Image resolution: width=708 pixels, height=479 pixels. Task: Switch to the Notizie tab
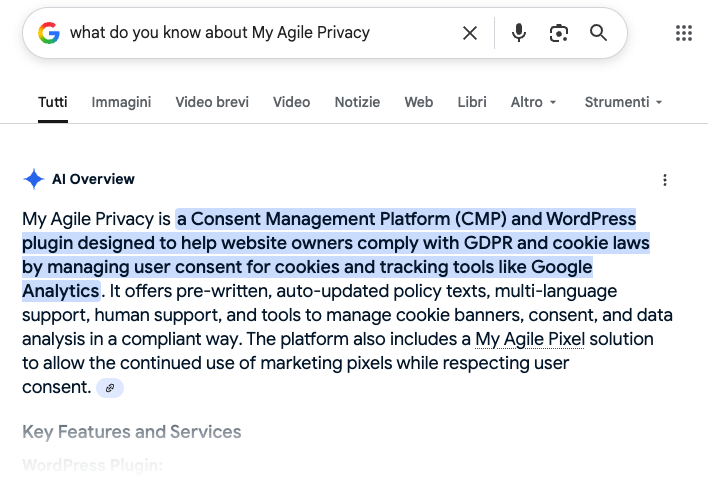pyautogui.click(x=357, y=102)
